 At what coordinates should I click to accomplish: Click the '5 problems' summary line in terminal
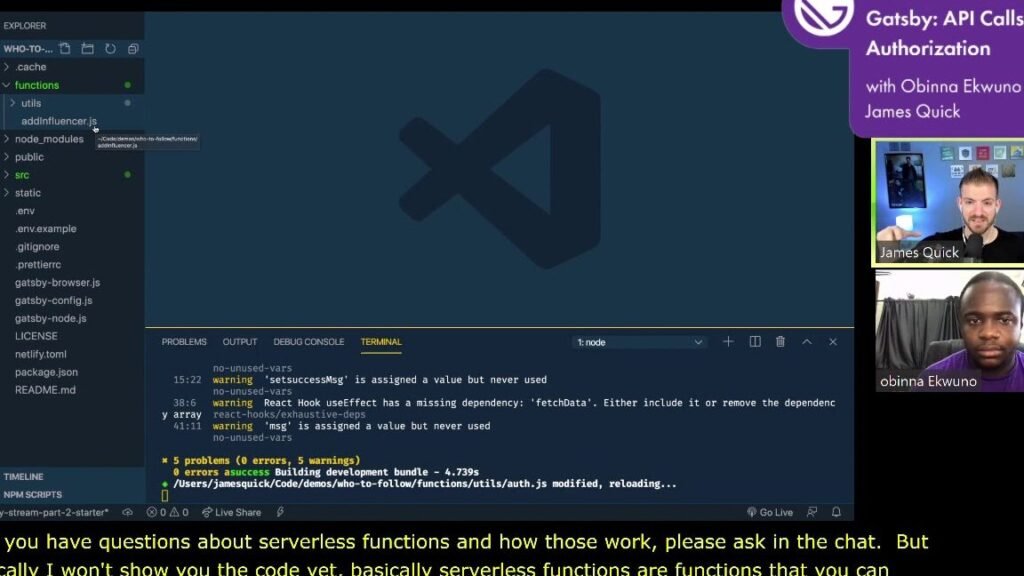point(261,460)
